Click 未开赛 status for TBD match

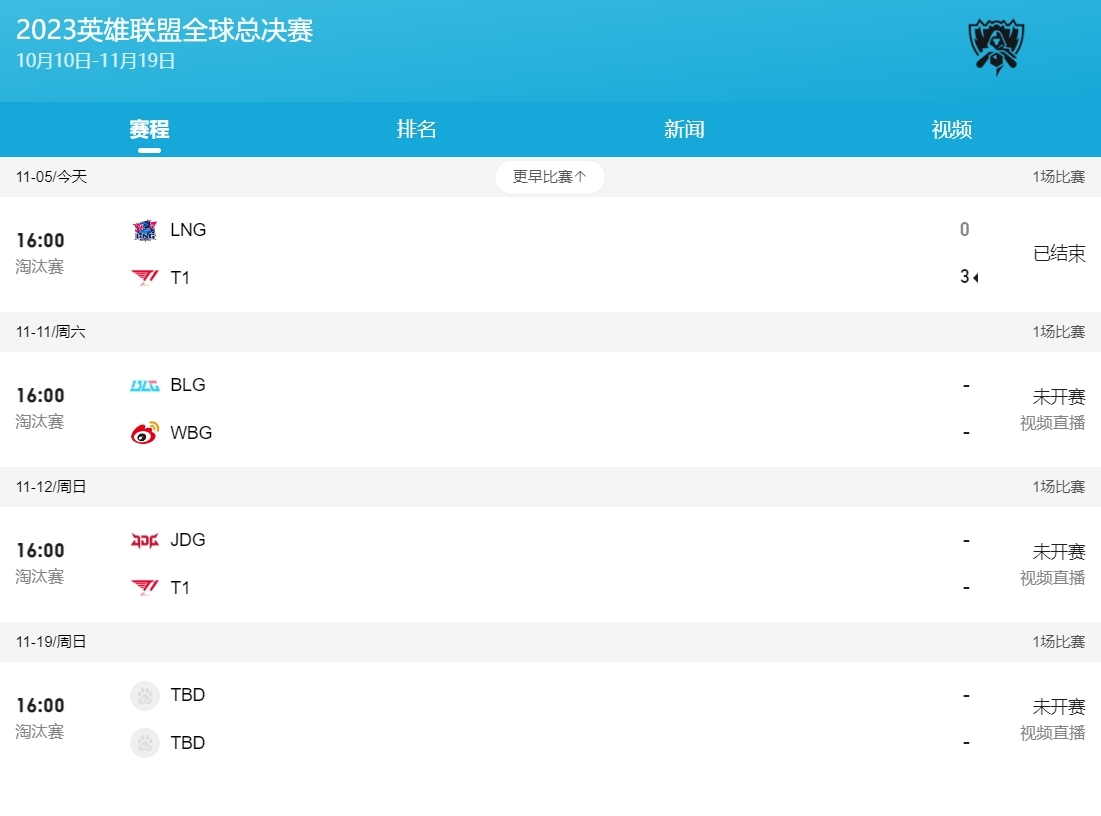coord(1059,706)
